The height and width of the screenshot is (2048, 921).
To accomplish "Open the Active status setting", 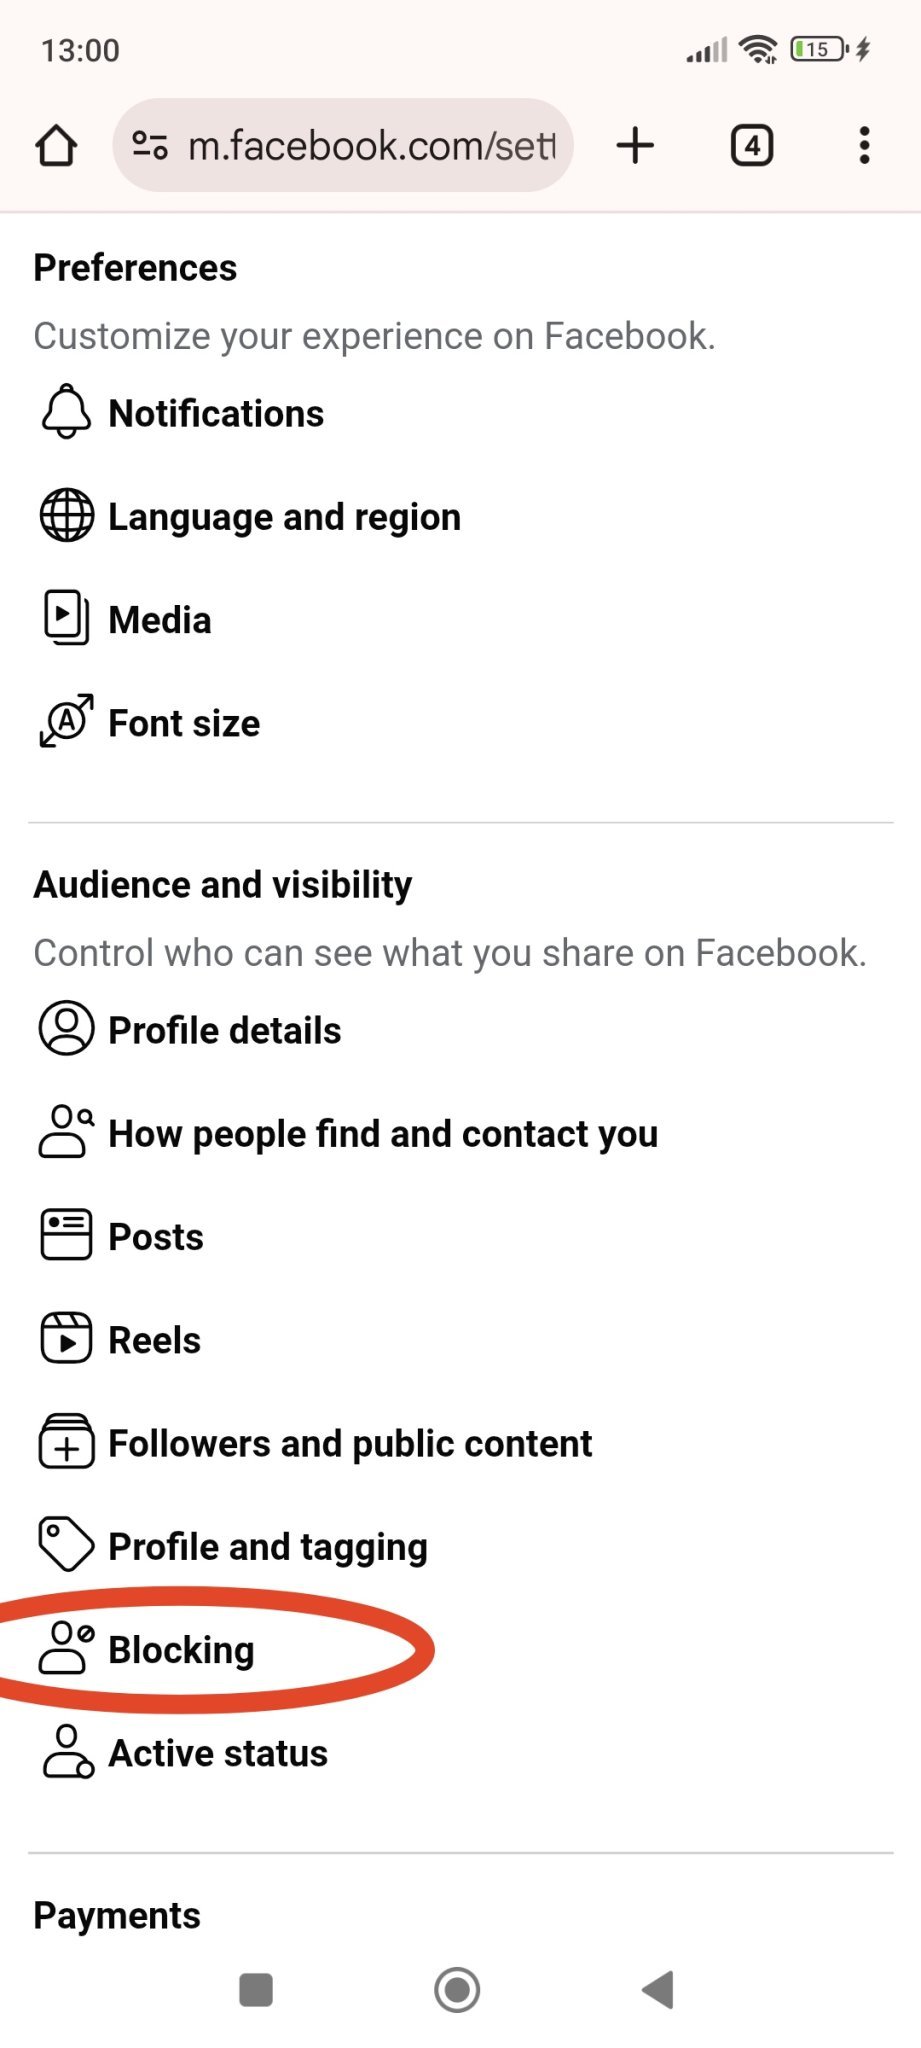I will (x=218, y=1753).
